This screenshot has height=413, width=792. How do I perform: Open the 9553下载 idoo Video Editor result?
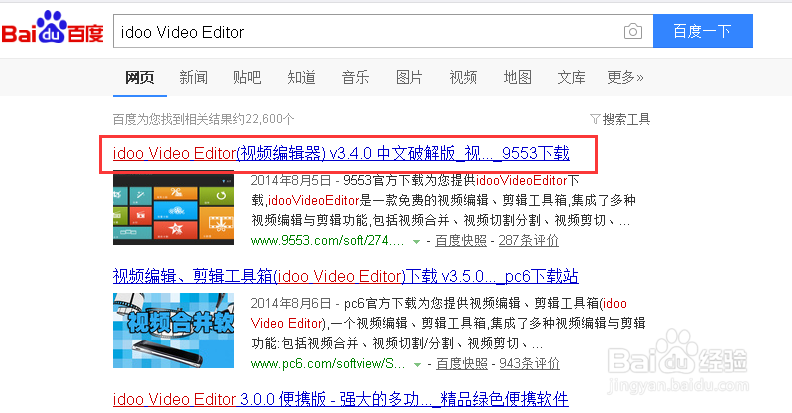[x=341, y=153]
